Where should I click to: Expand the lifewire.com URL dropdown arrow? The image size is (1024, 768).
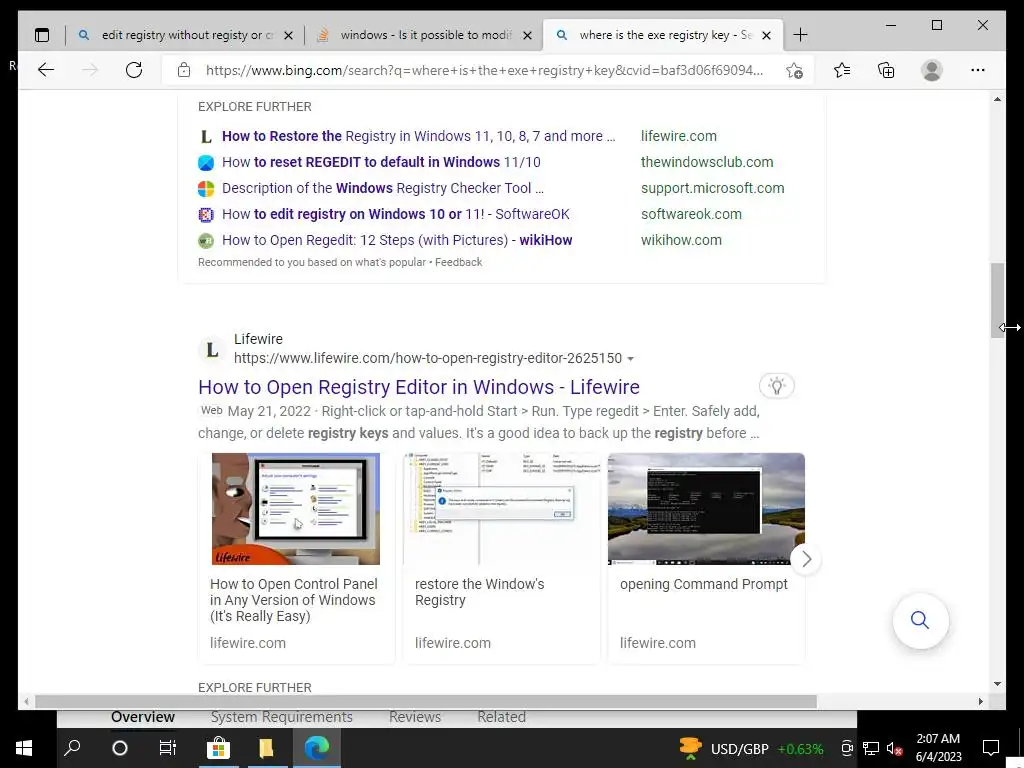coord(630,359)
